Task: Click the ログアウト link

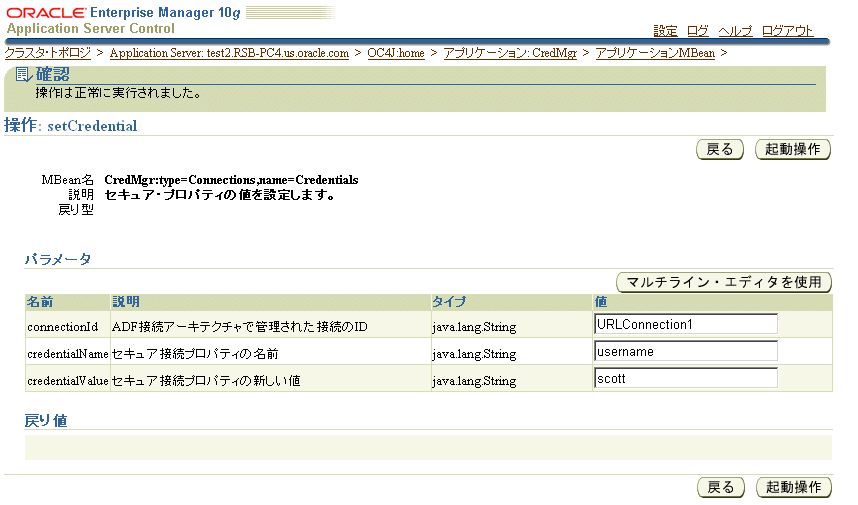Action: click(x=787, y=31)
